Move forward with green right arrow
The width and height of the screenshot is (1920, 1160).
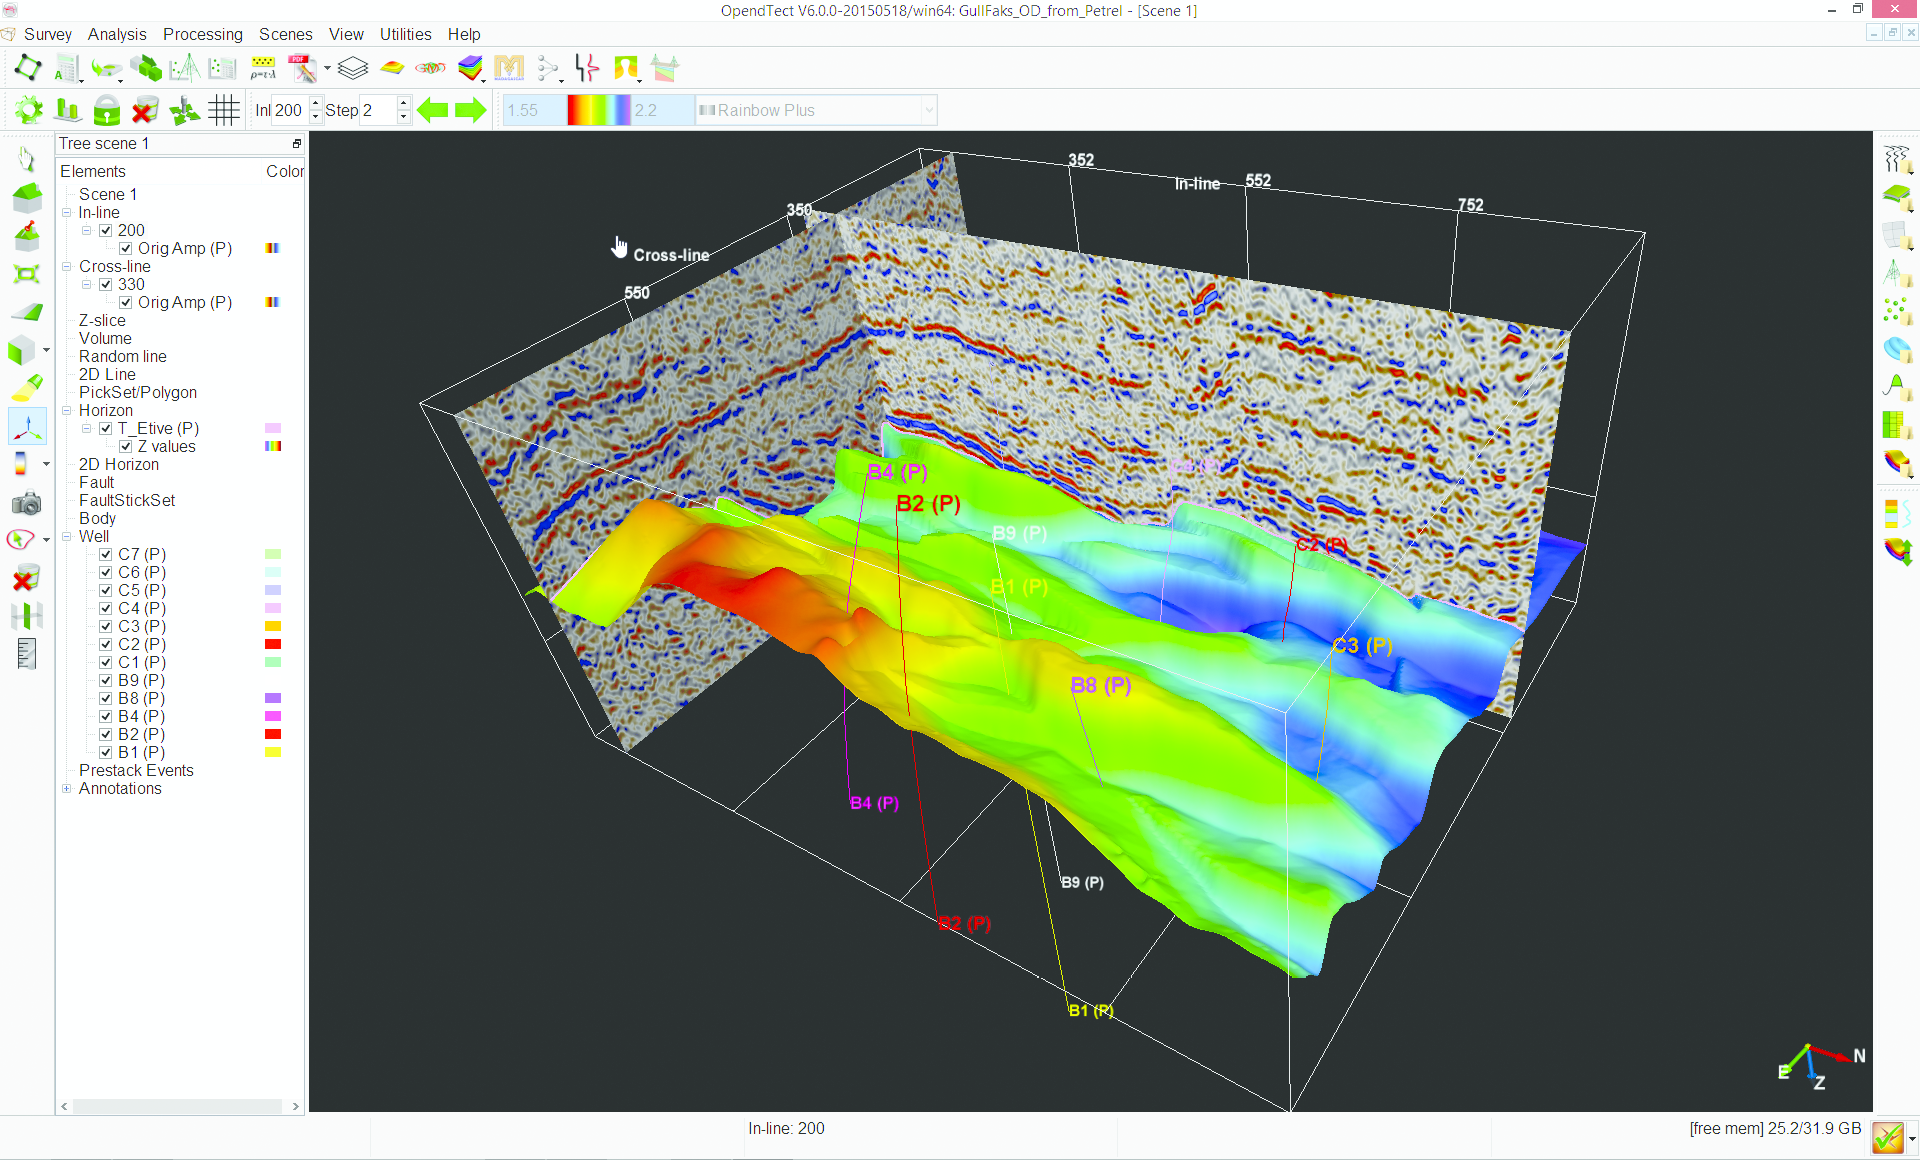(470, 110)
